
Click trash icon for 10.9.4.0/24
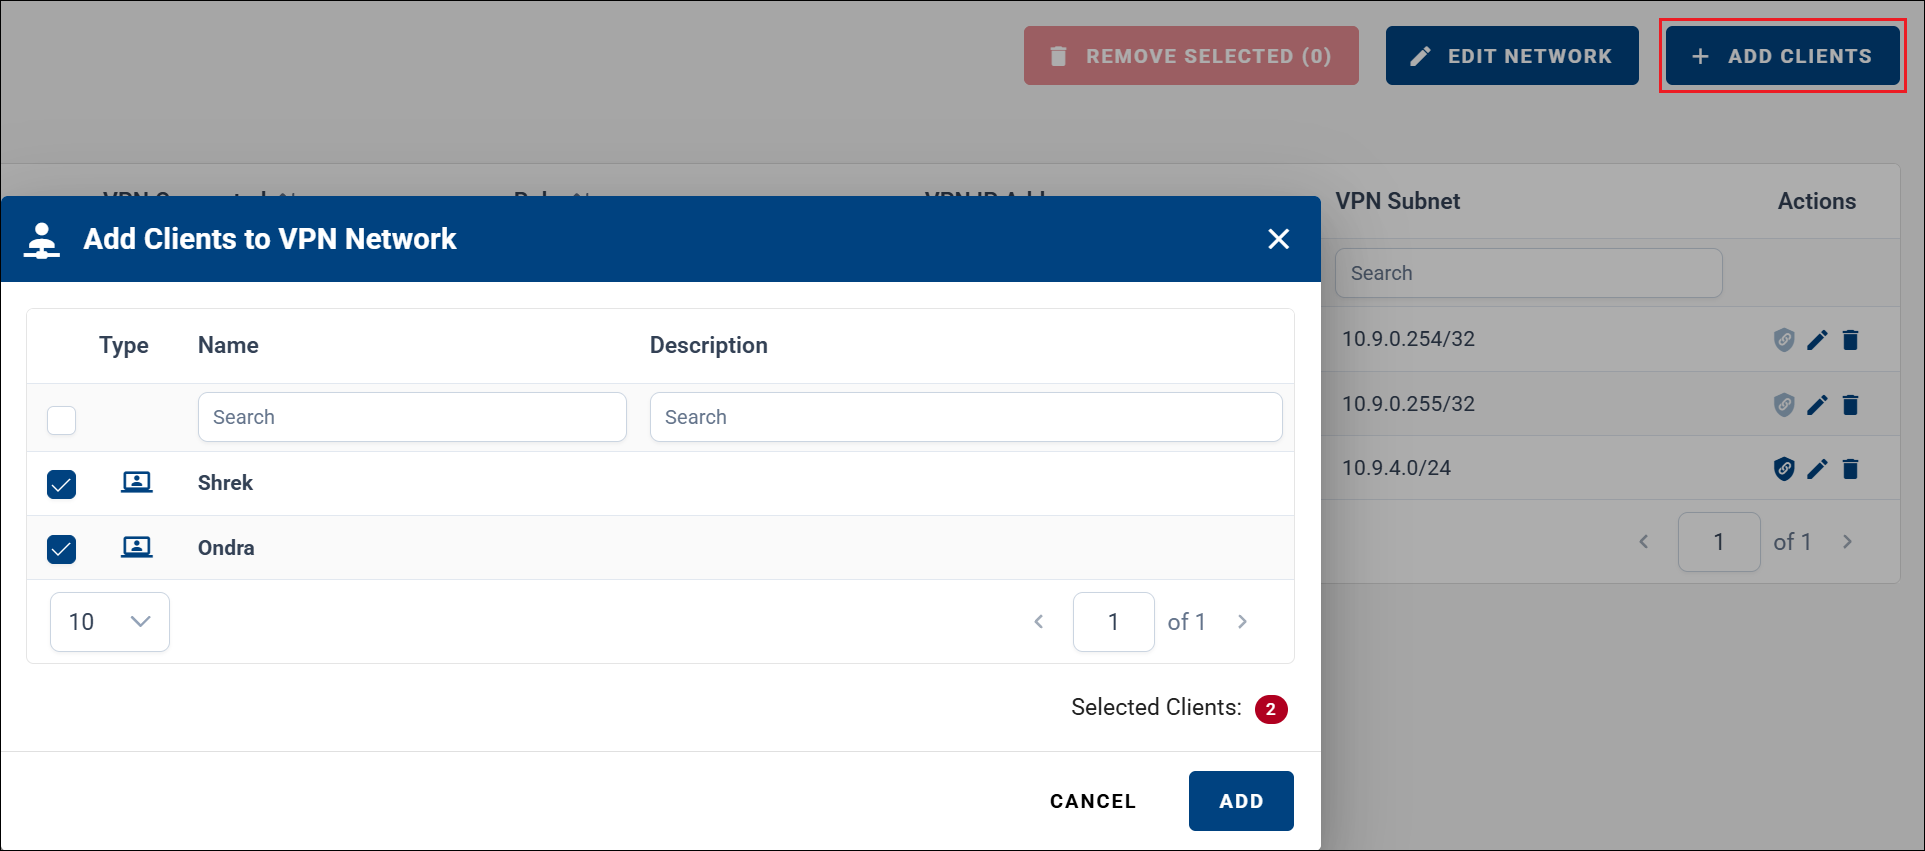coord(1850,469)
